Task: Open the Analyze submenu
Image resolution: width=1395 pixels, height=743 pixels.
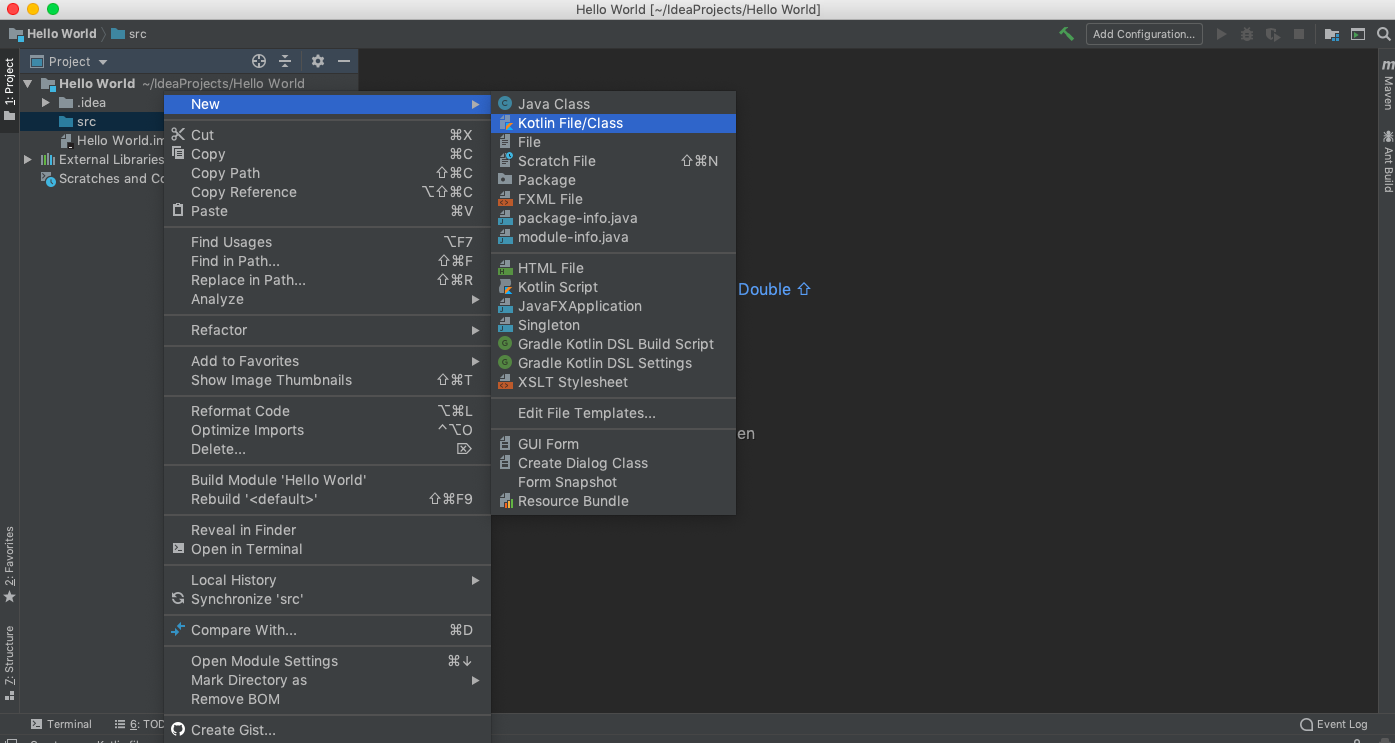Action: 327,299
